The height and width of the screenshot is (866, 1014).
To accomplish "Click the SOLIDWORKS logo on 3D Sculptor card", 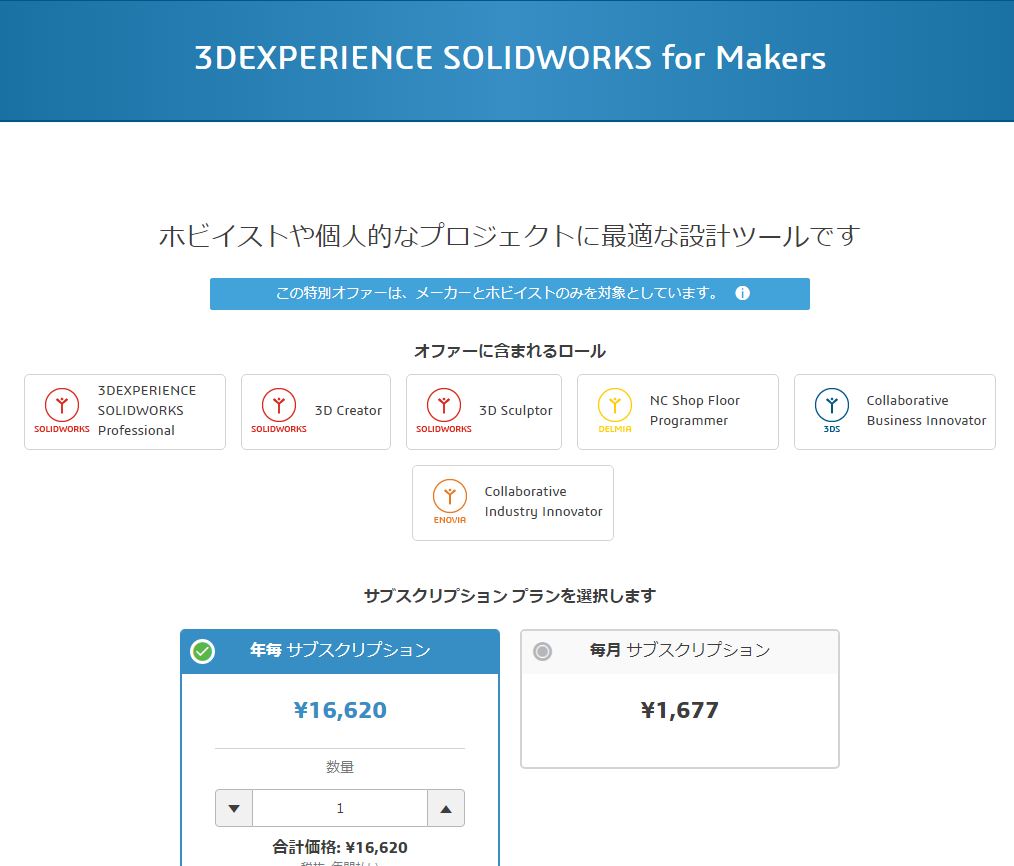I will pos(444,411).
